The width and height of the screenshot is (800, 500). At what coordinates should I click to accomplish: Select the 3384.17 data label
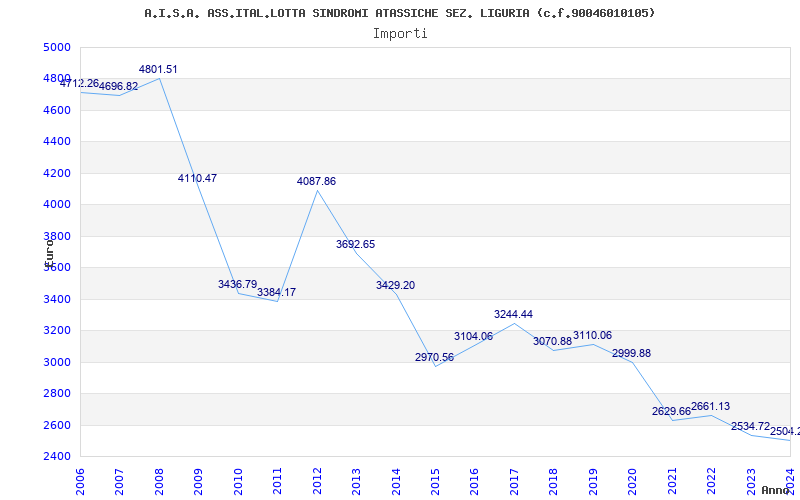coord(277,292)
